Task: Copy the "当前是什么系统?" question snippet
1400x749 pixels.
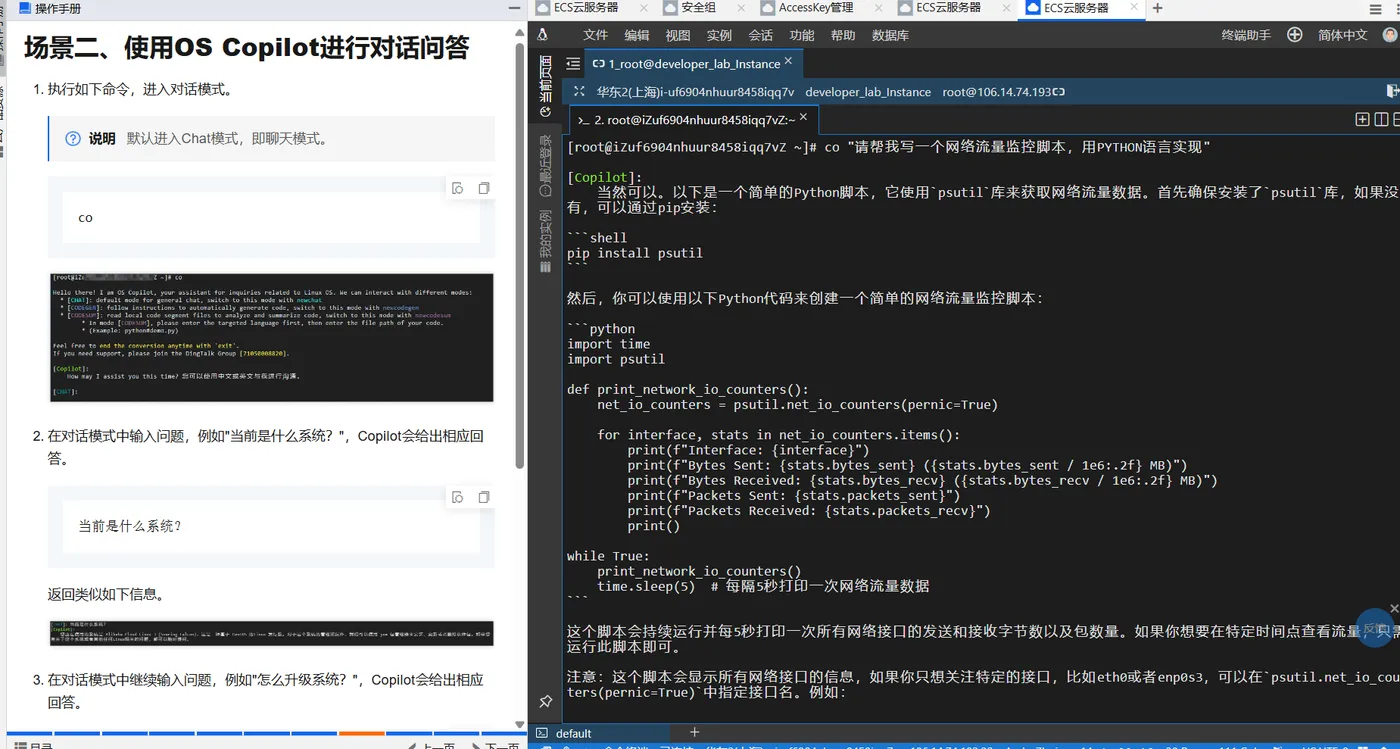Action: tap(484, 496)
